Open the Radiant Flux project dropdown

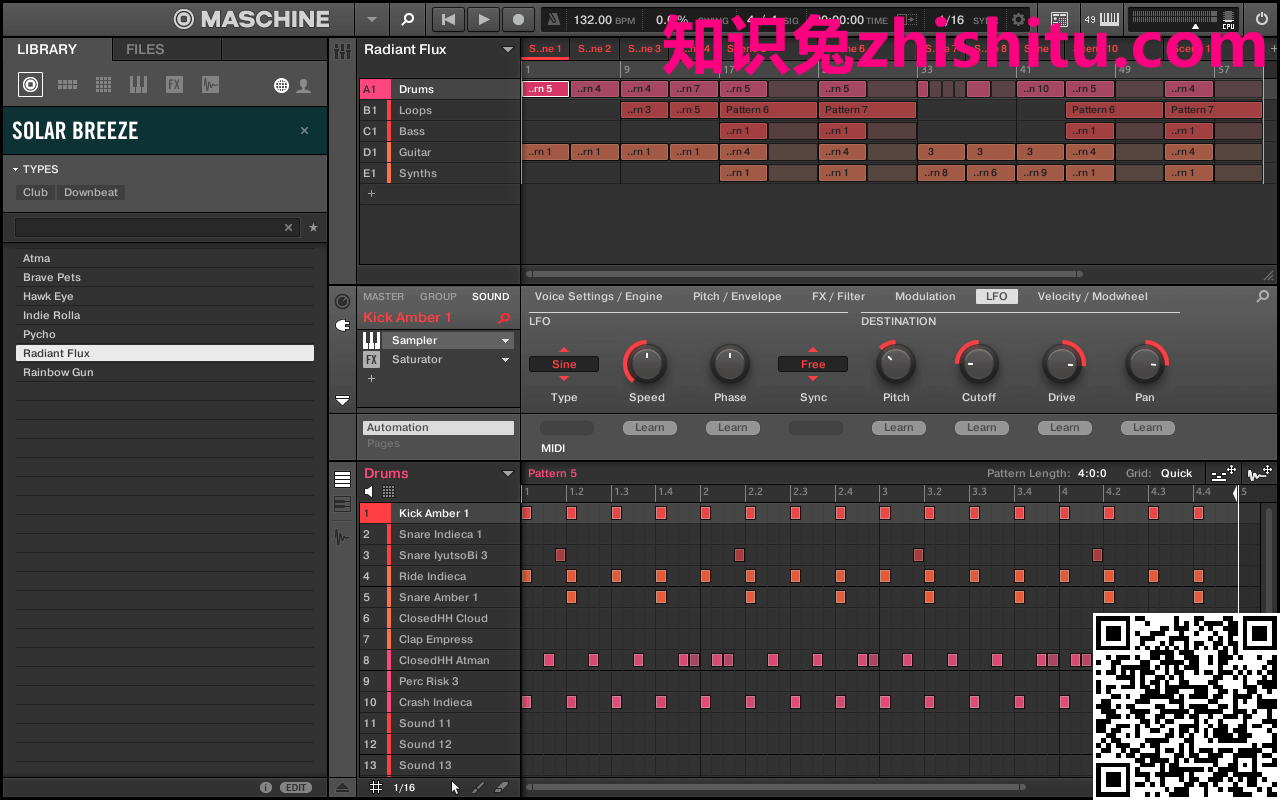point(508,50)
